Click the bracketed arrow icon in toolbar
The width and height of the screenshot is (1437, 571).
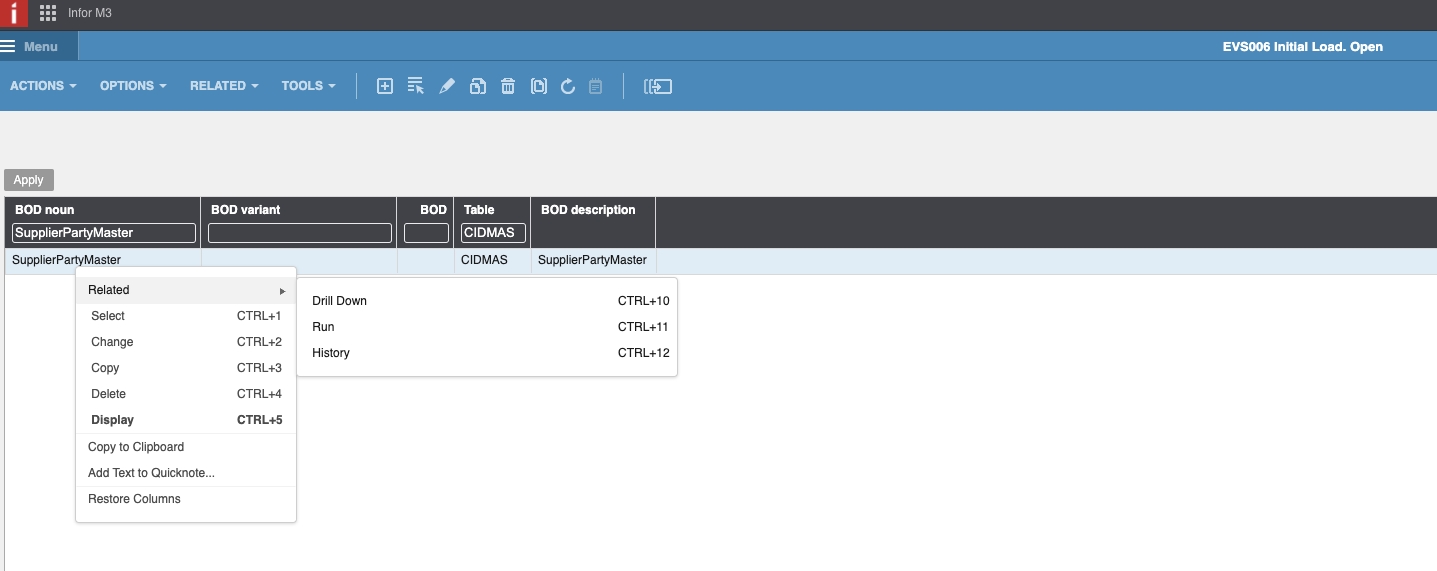(x=658, y=86)
